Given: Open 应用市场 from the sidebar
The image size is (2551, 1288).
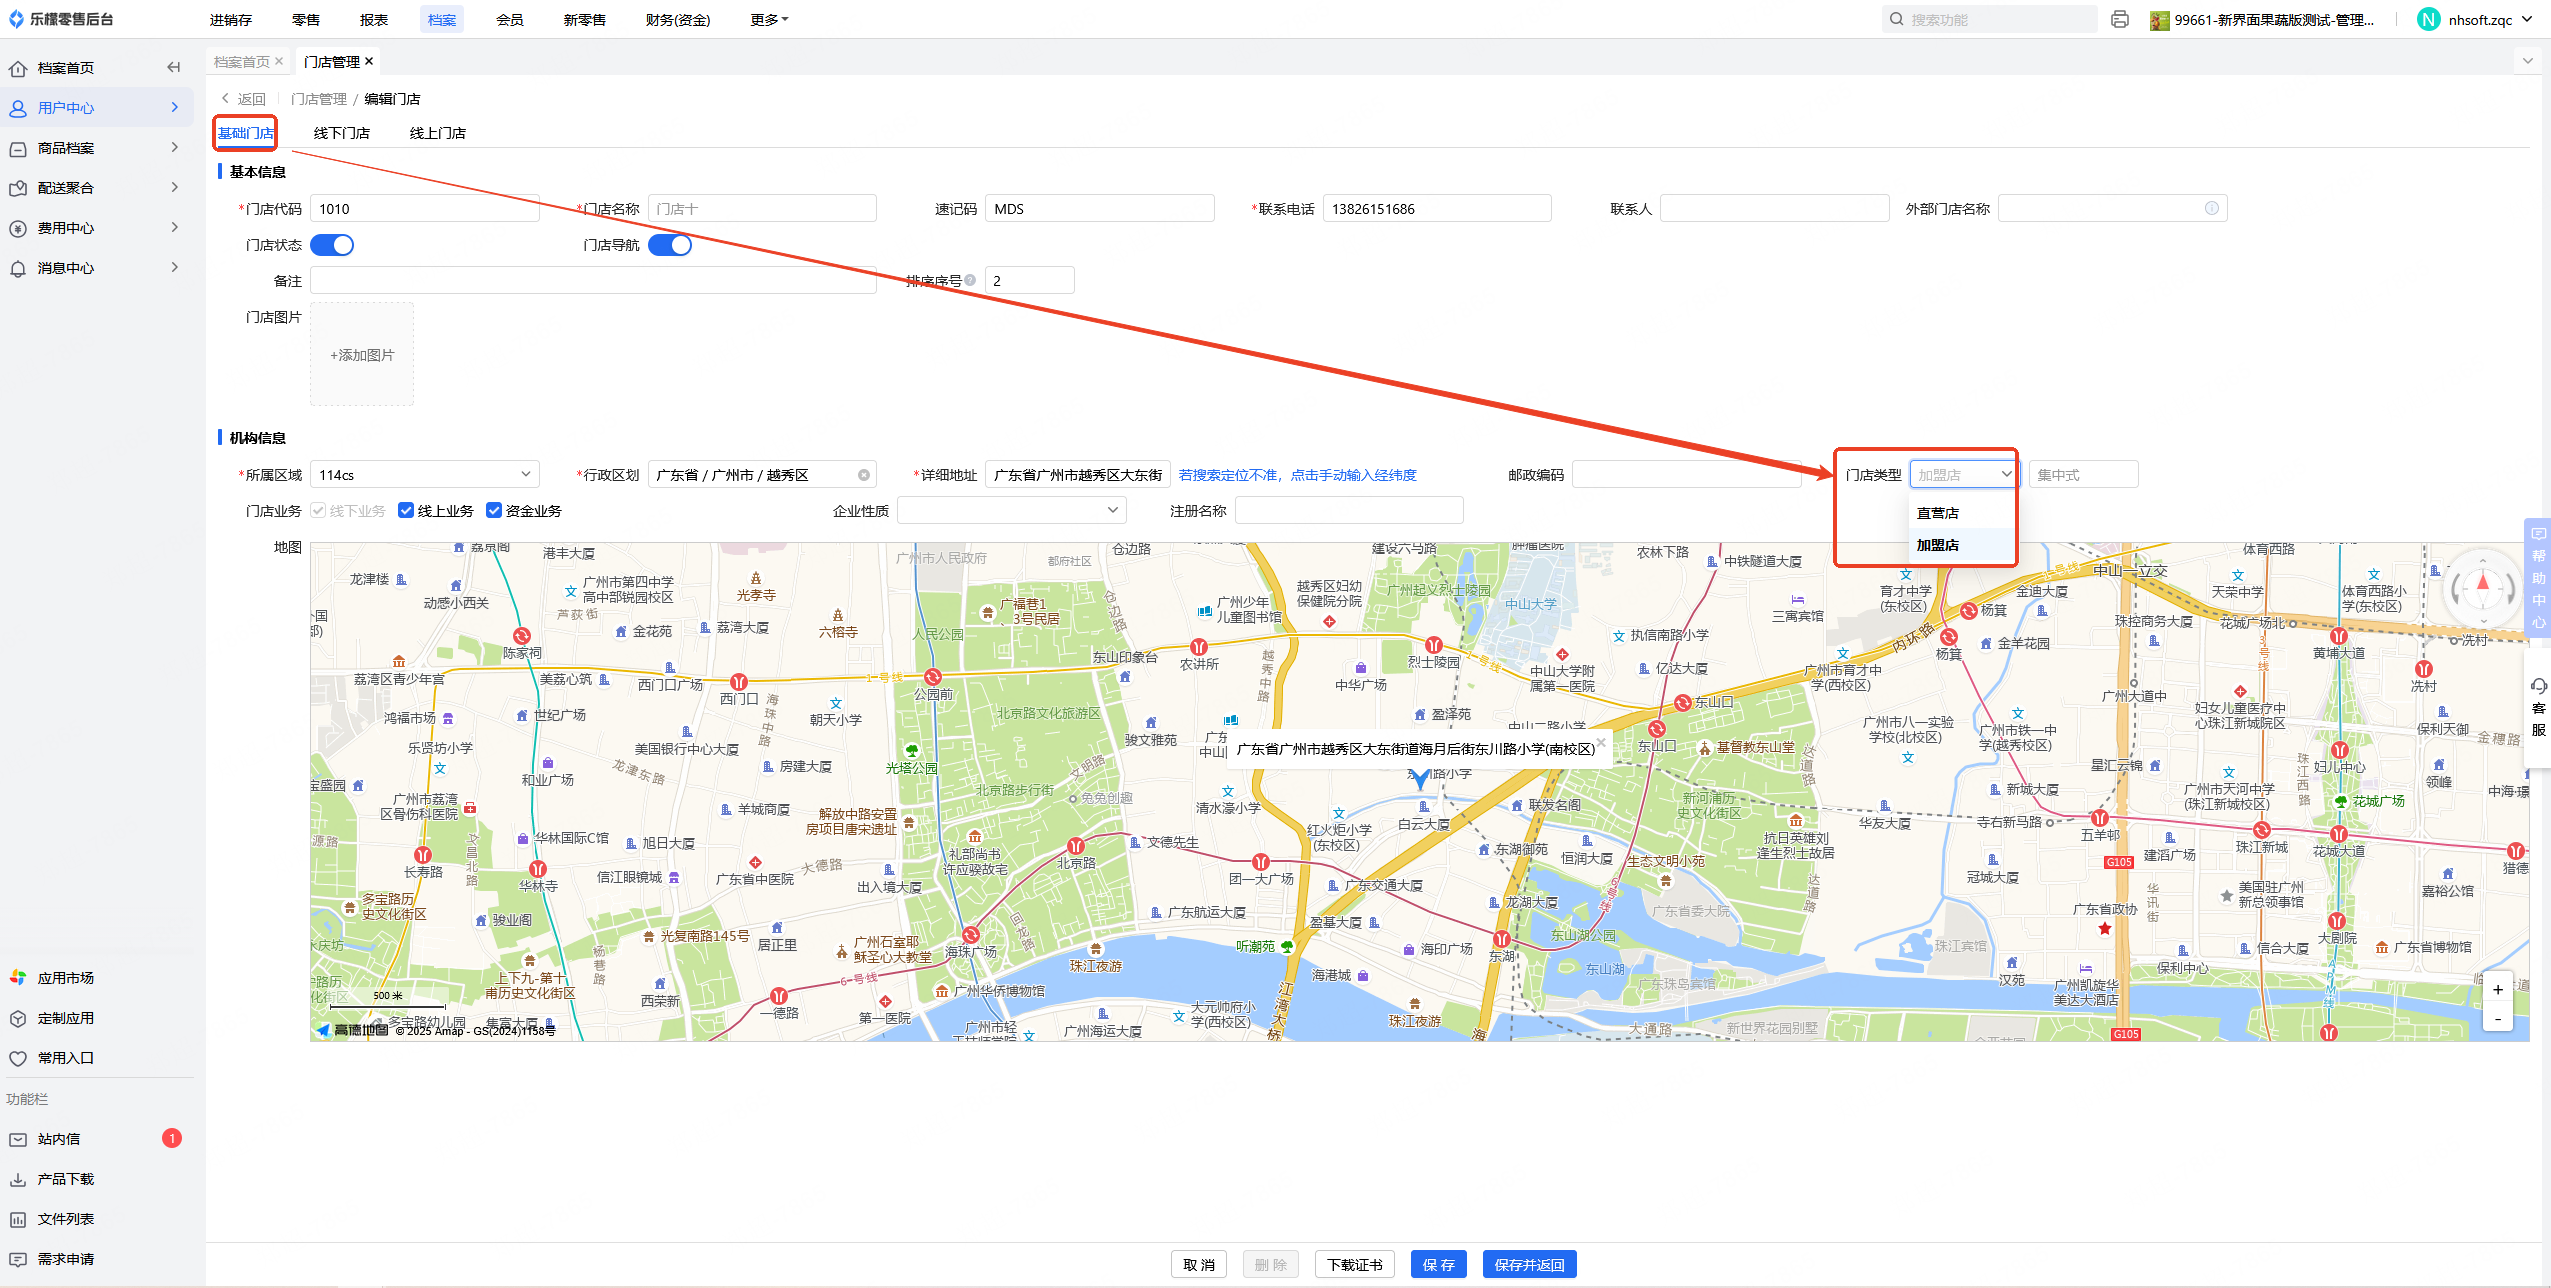Looking at the screenshot, I should point(65,977).
